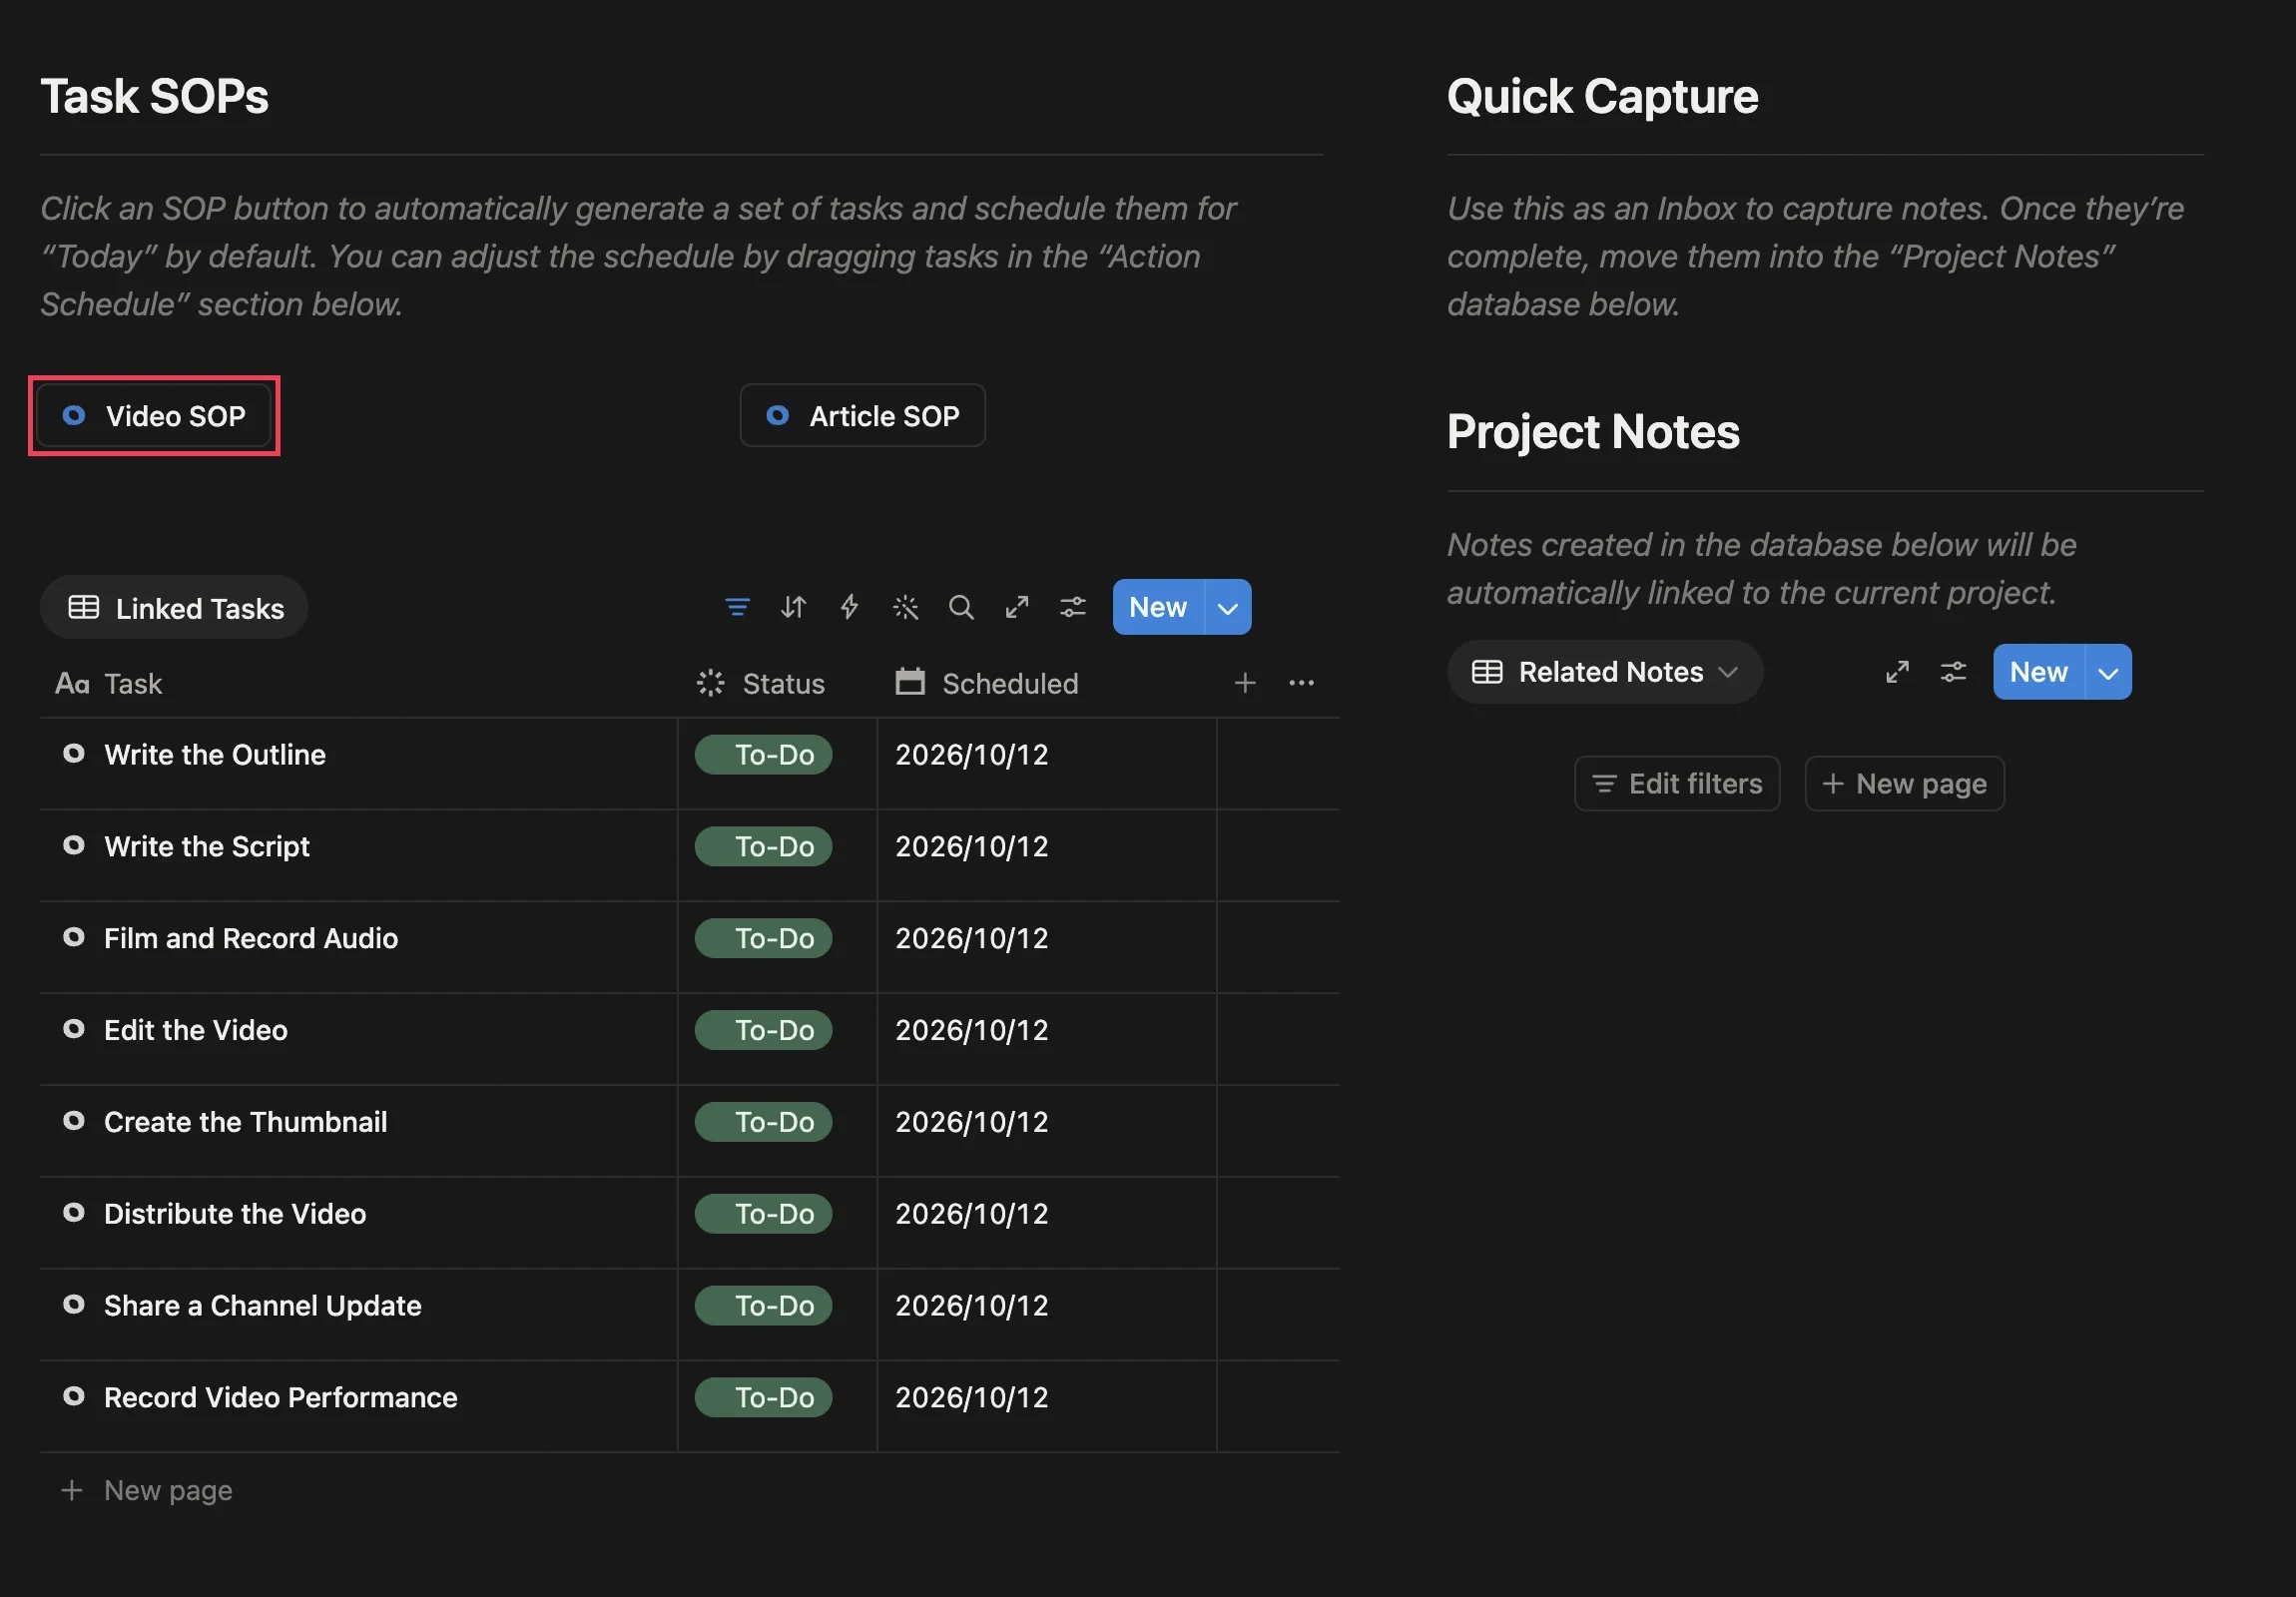Open the Record Video Performance task
This screenshot has width=2296, height=1597.
pyautogui.click(x=280, y=1399)
